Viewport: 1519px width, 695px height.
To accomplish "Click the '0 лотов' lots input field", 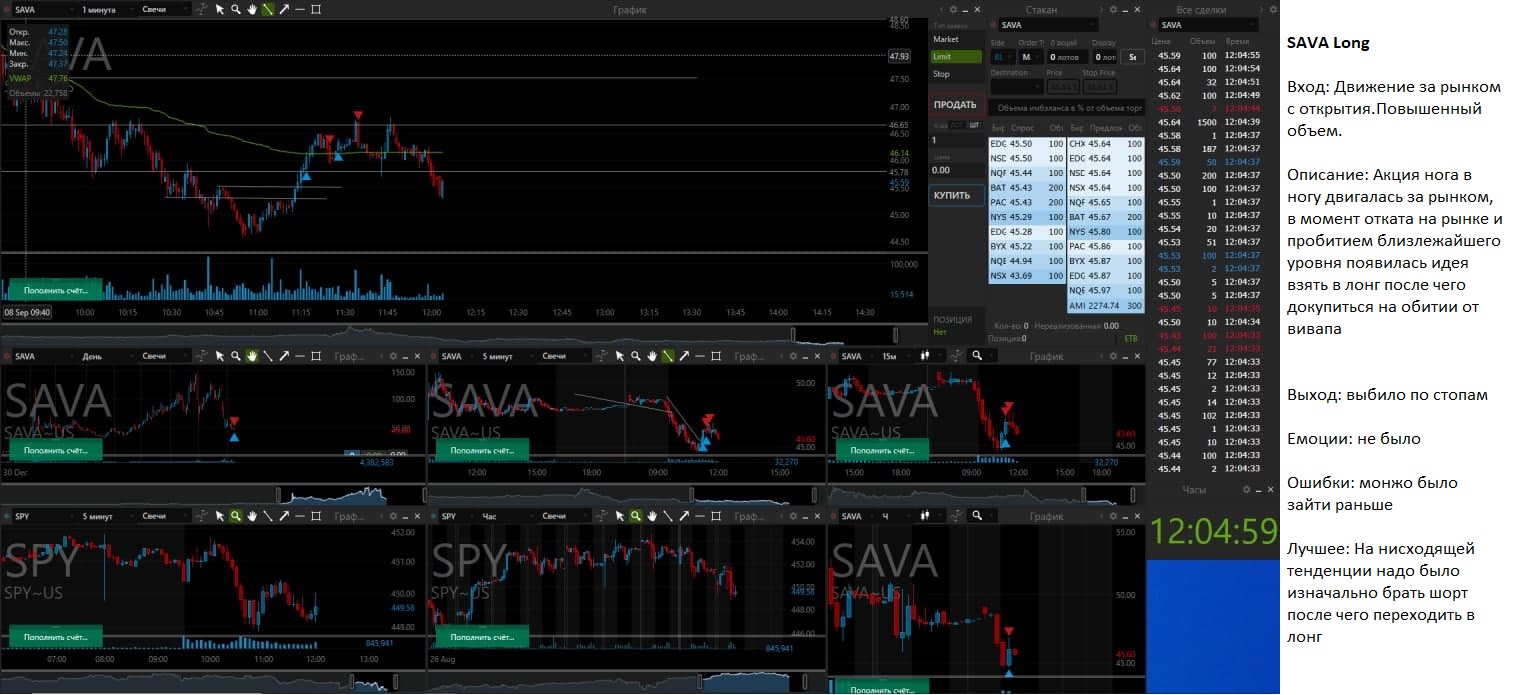I will (1066, 57).
